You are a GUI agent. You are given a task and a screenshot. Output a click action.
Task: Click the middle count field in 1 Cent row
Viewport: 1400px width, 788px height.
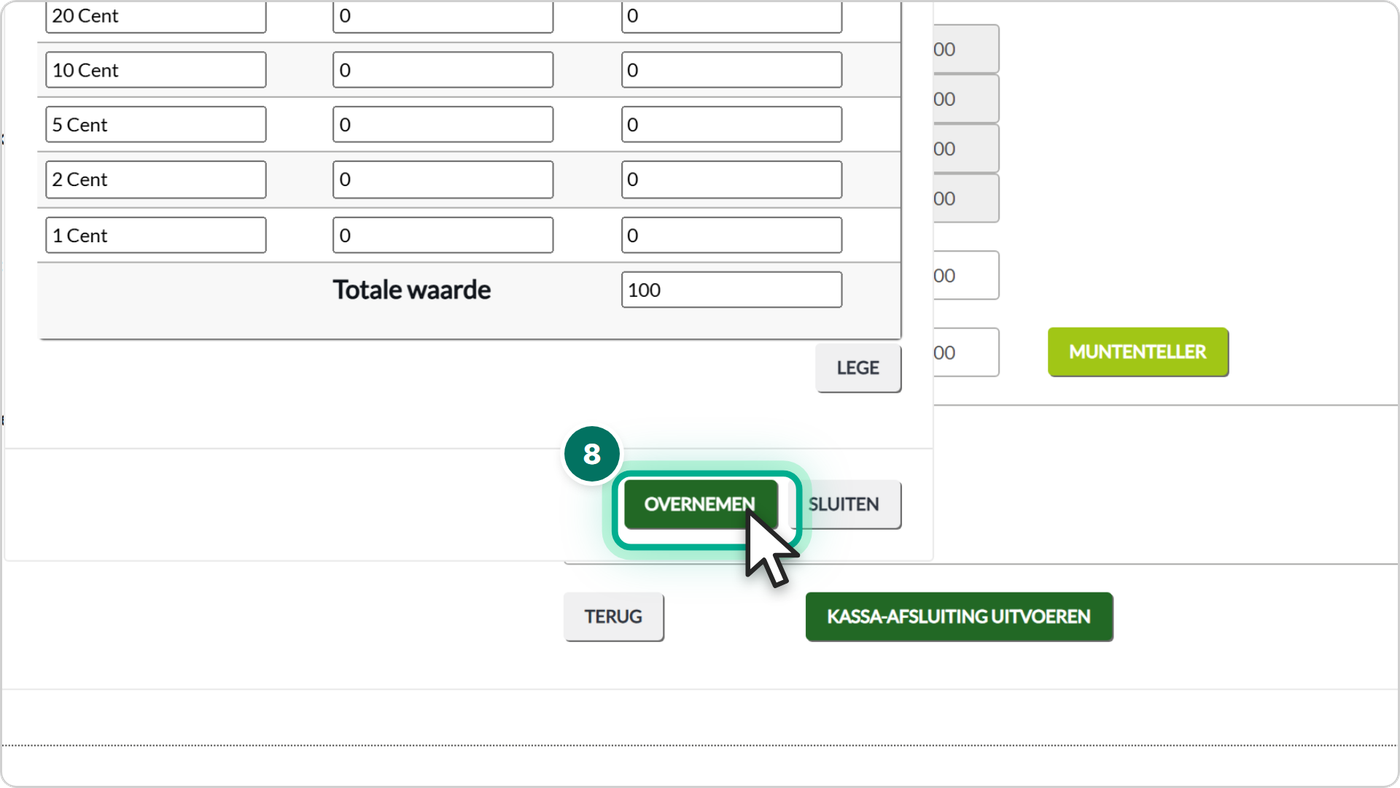(x=443, y=235)
